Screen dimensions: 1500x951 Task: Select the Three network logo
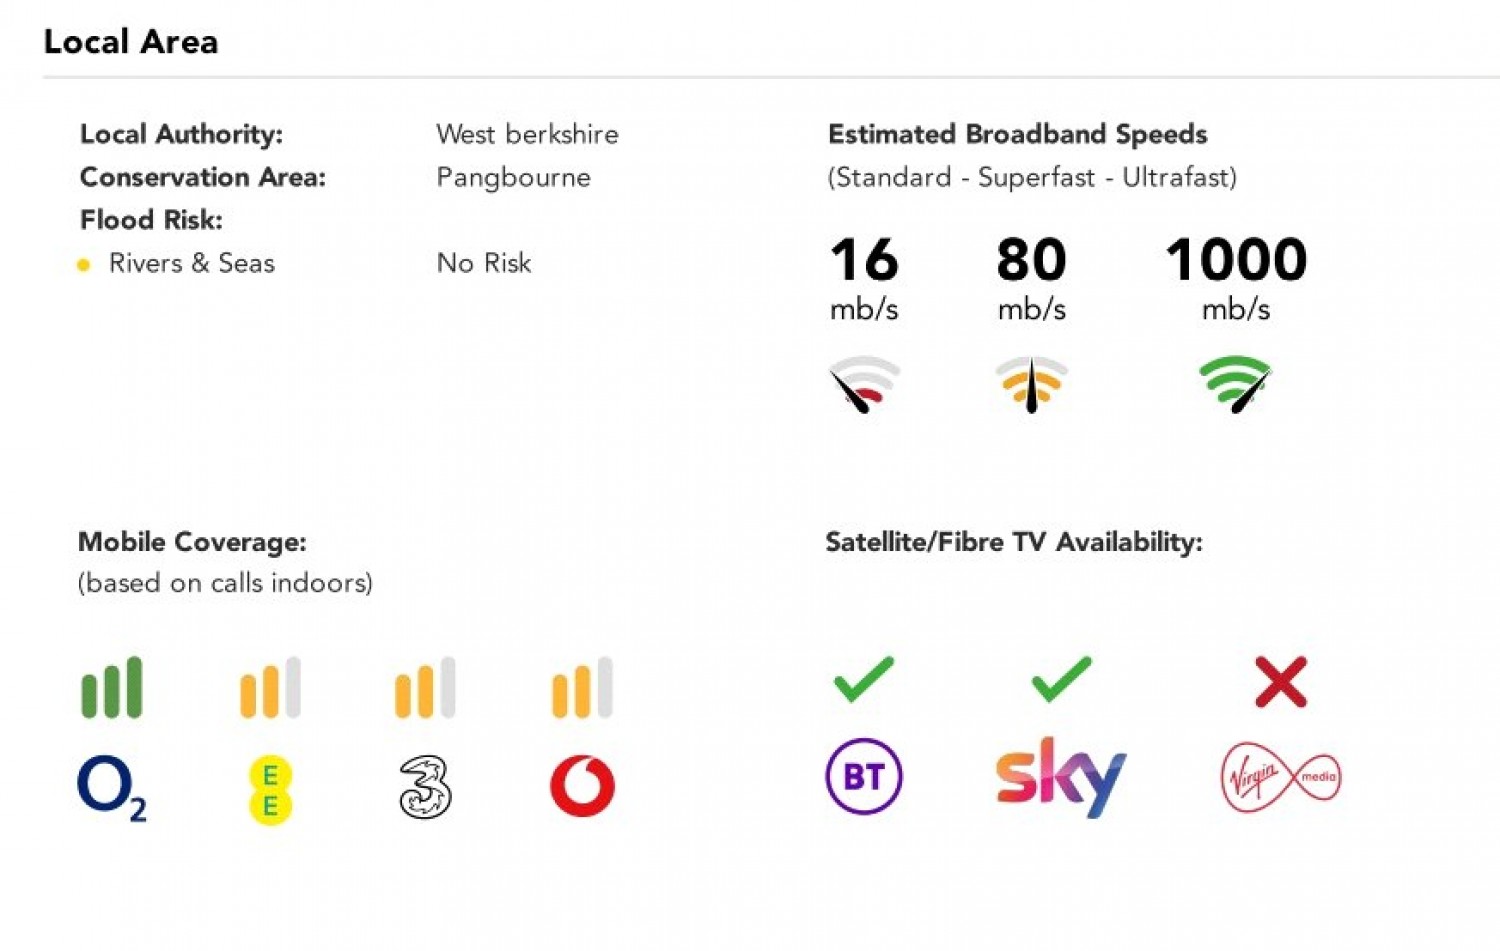[x=425, y=787]
